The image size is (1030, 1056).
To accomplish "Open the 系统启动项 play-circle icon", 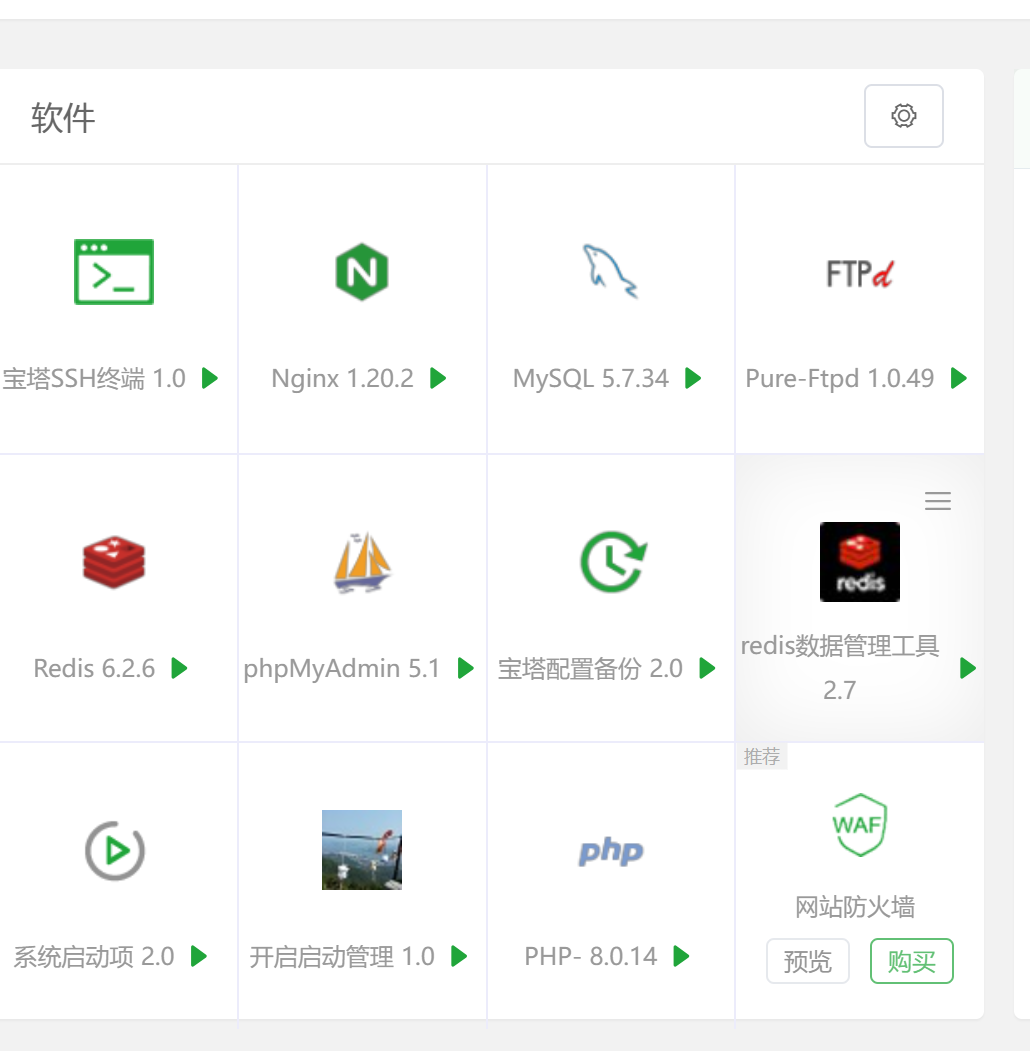I will [115, 851].
